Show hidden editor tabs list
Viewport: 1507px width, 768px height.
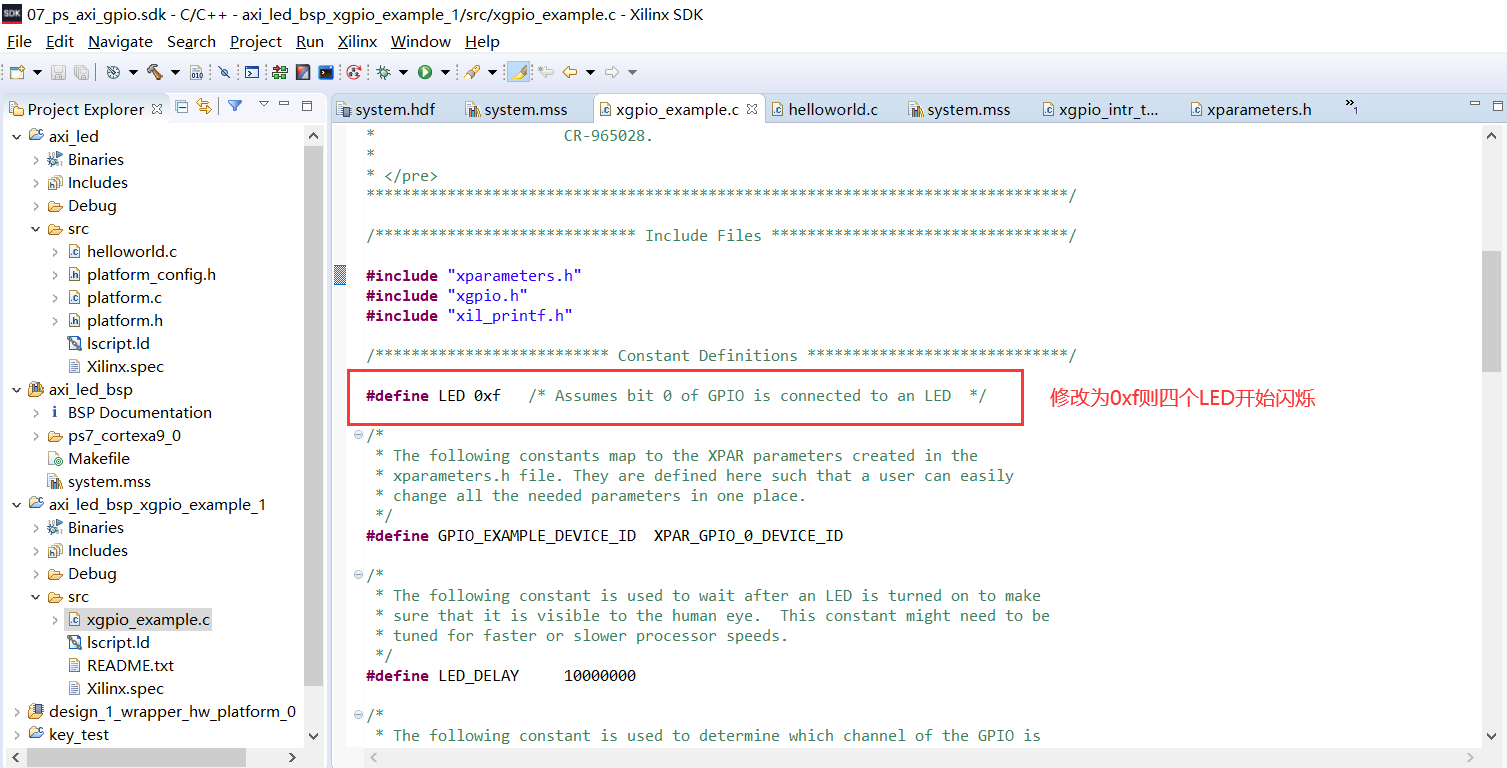click(x=1351, y=106)
